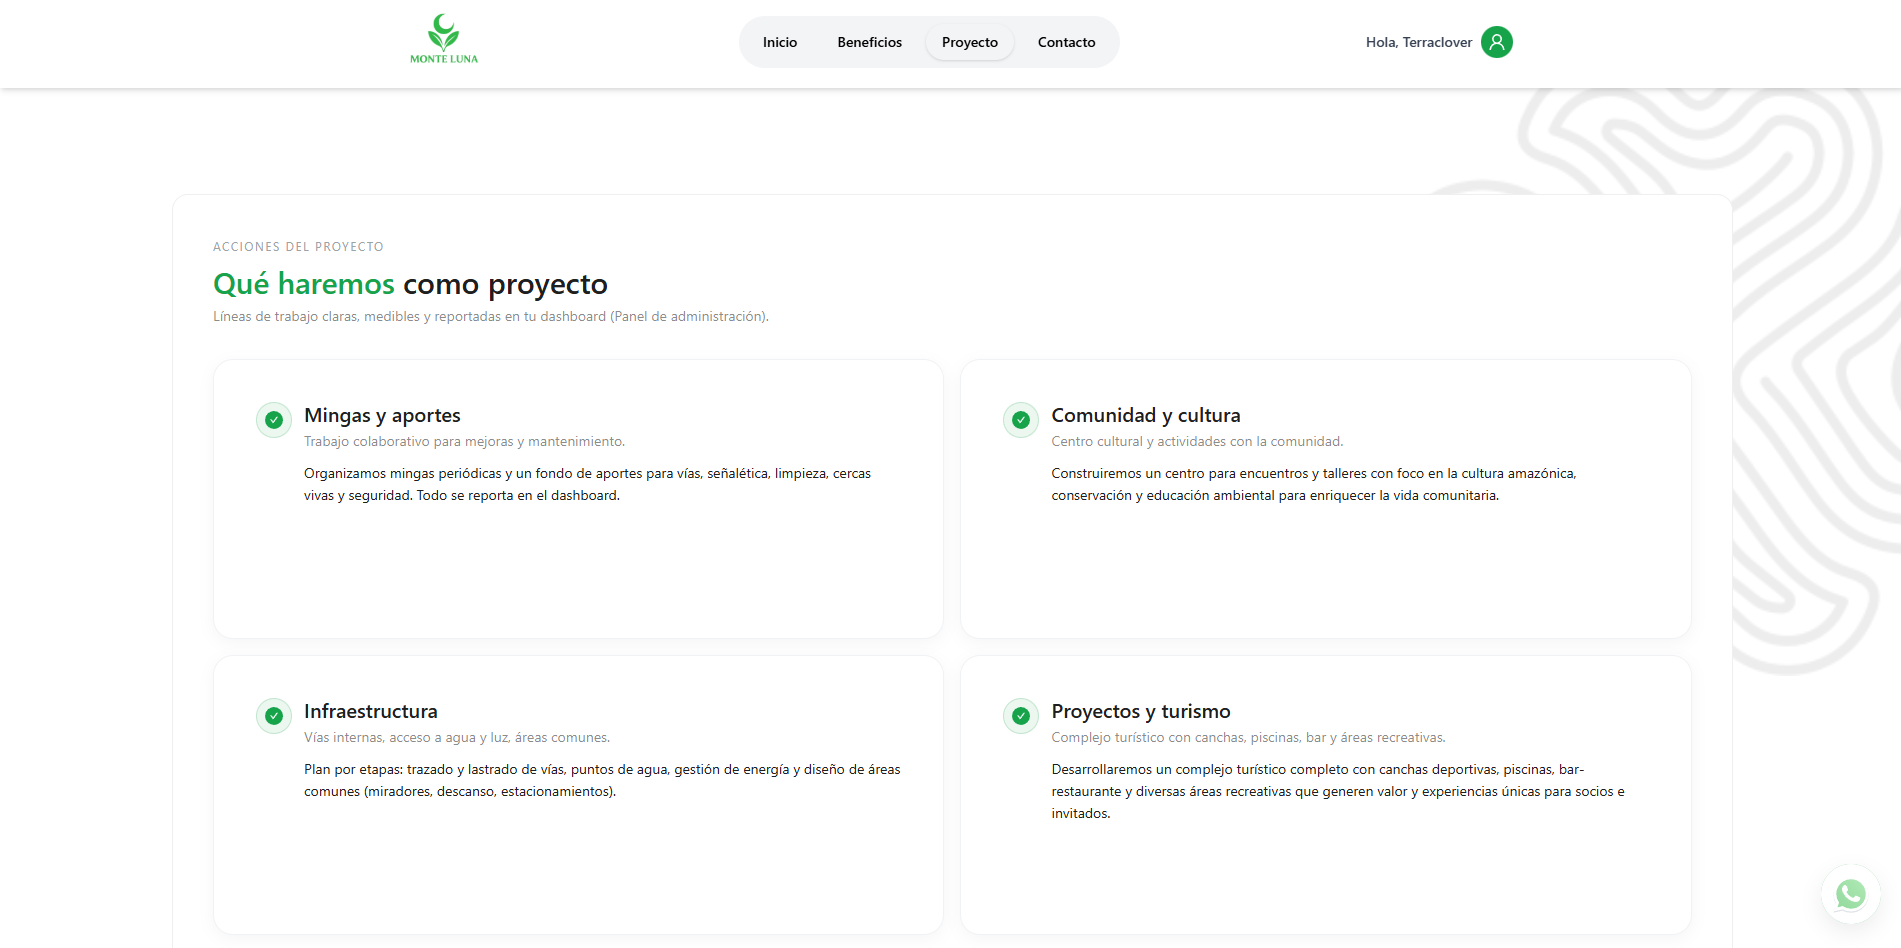Navigate to the Contacto page
This screenshot has width=1901, height=948.
coord(1066,42)
